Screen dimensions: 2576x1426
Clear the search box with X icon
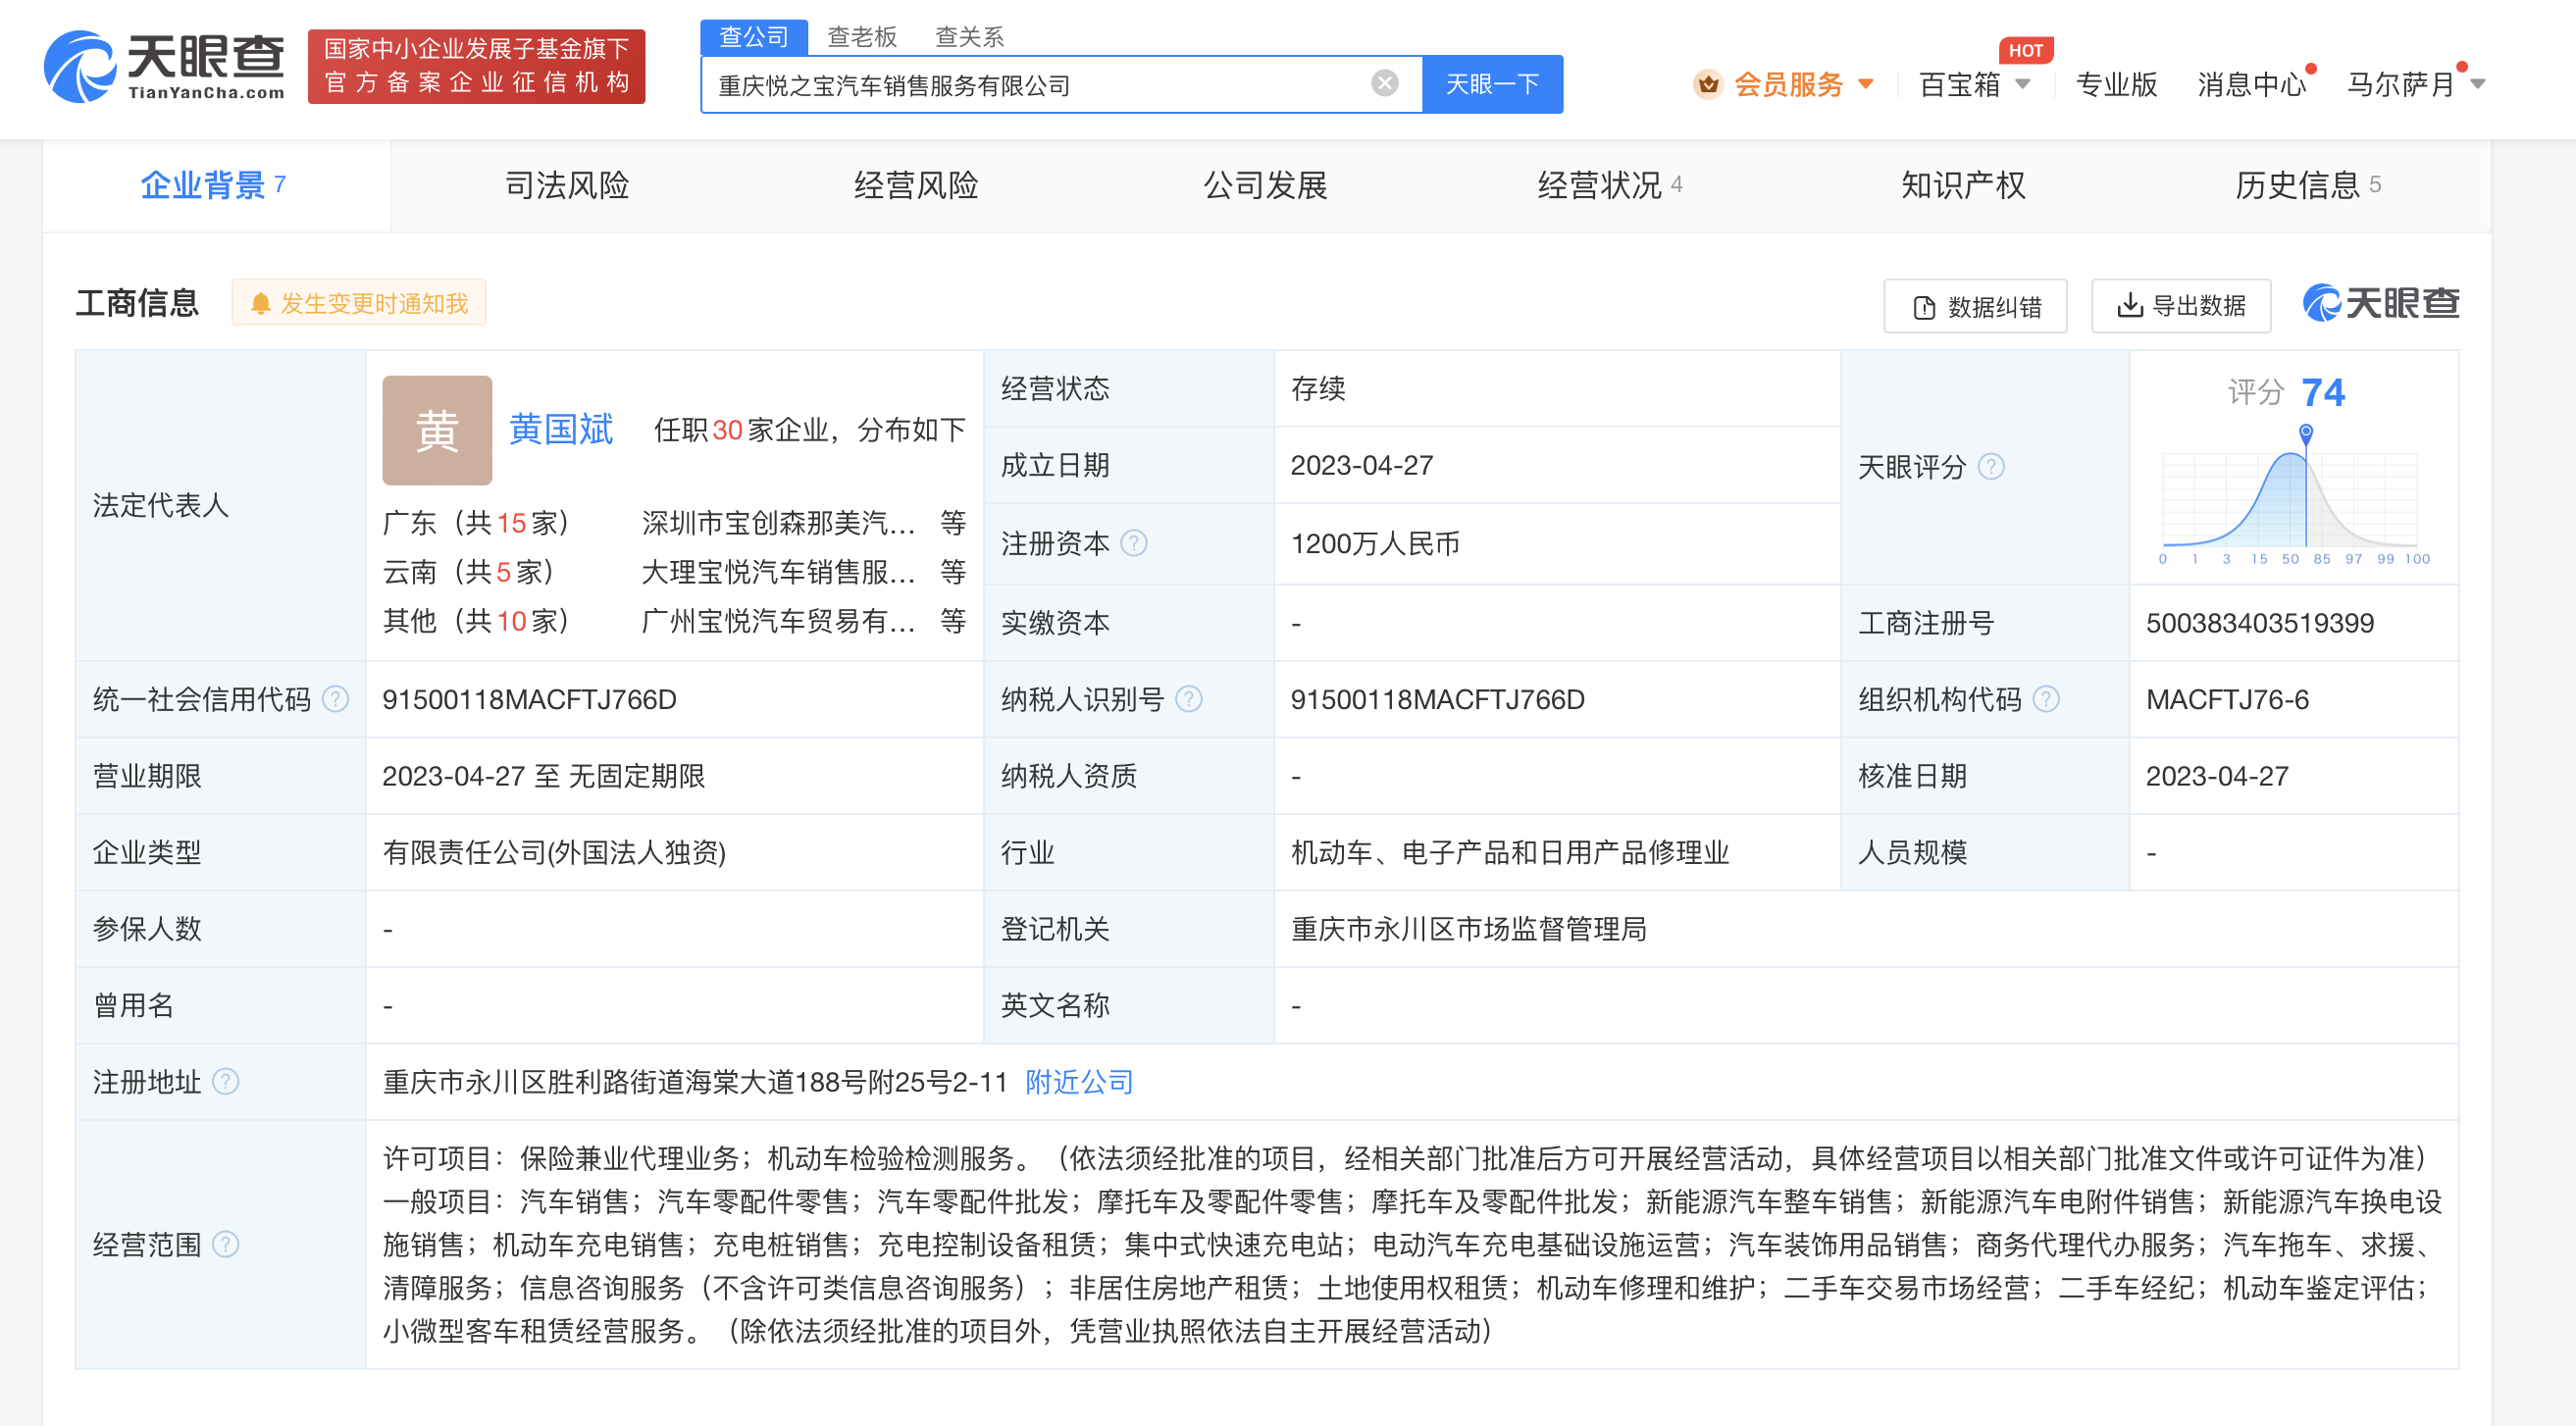click(1384, 83)
